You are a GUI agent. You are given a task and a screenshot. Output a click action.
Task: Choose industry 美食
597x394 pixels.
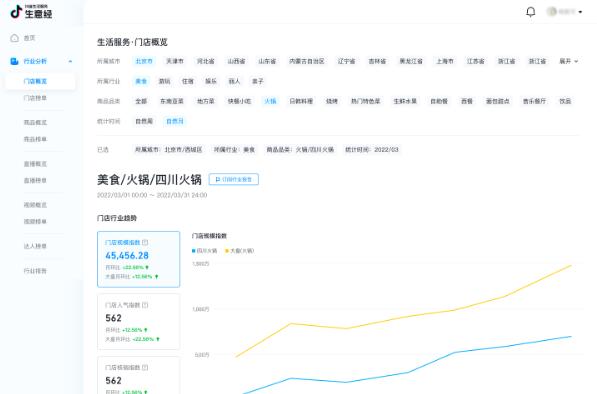coord(141,81)
